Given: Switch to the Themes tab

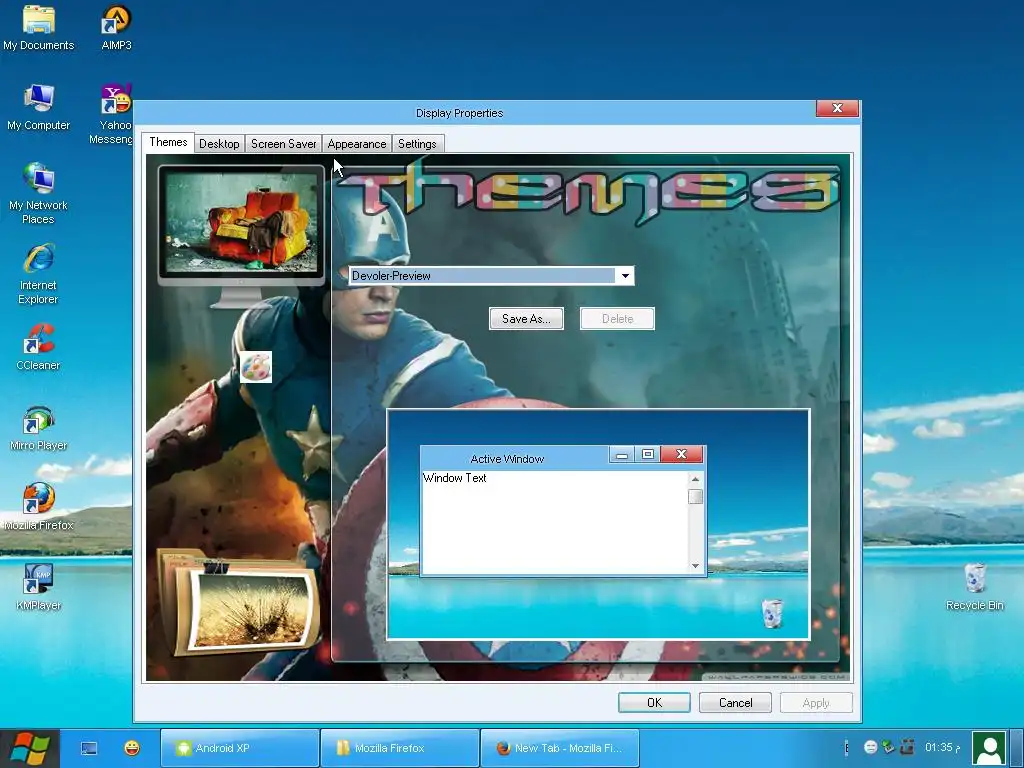Looking at the screenshot, I should [x=168, y=142].
